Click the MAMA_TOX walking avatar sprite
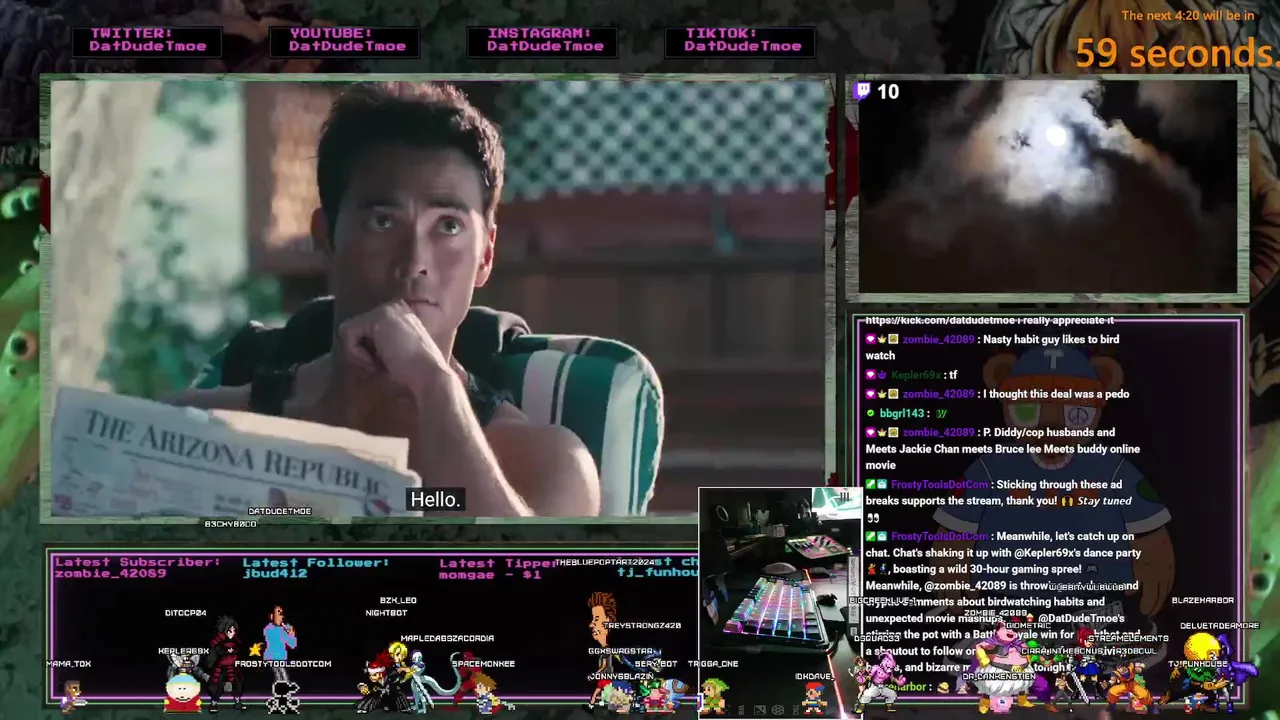Screen dimensions: 1280x720 click(x=73, y=696)
